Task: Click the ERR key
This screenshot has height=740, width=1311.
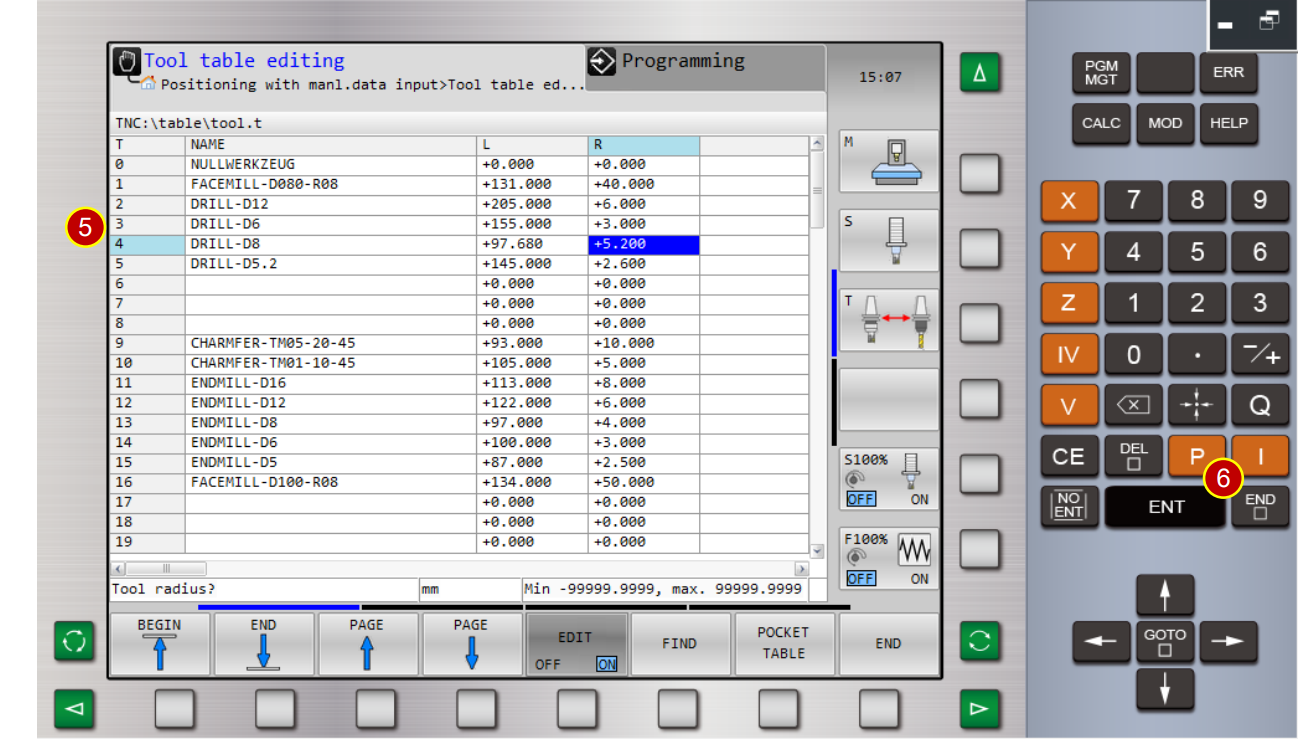Action: (x=1229, y=73)
